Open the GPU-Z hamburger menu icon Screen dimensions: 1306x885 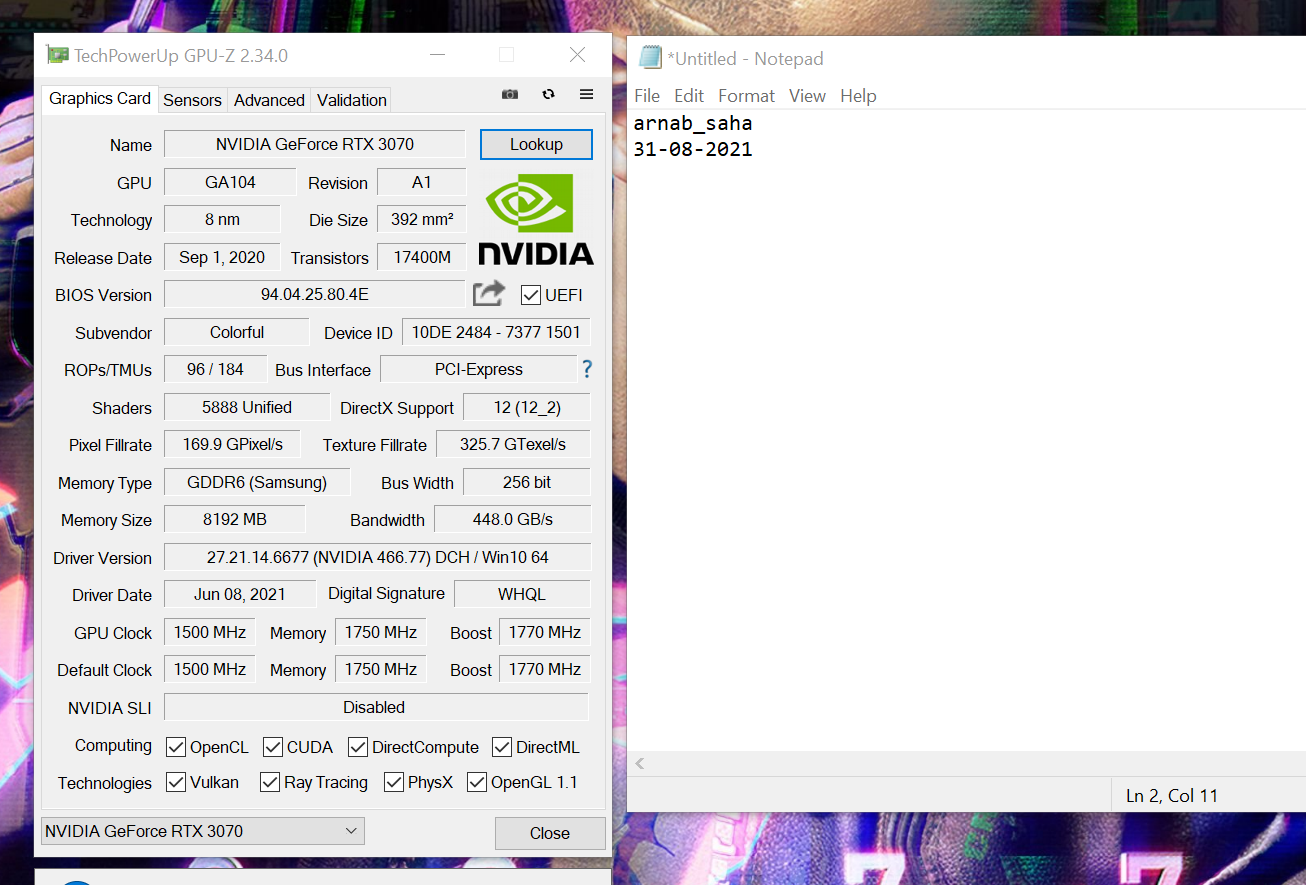[x=587, y=94]
